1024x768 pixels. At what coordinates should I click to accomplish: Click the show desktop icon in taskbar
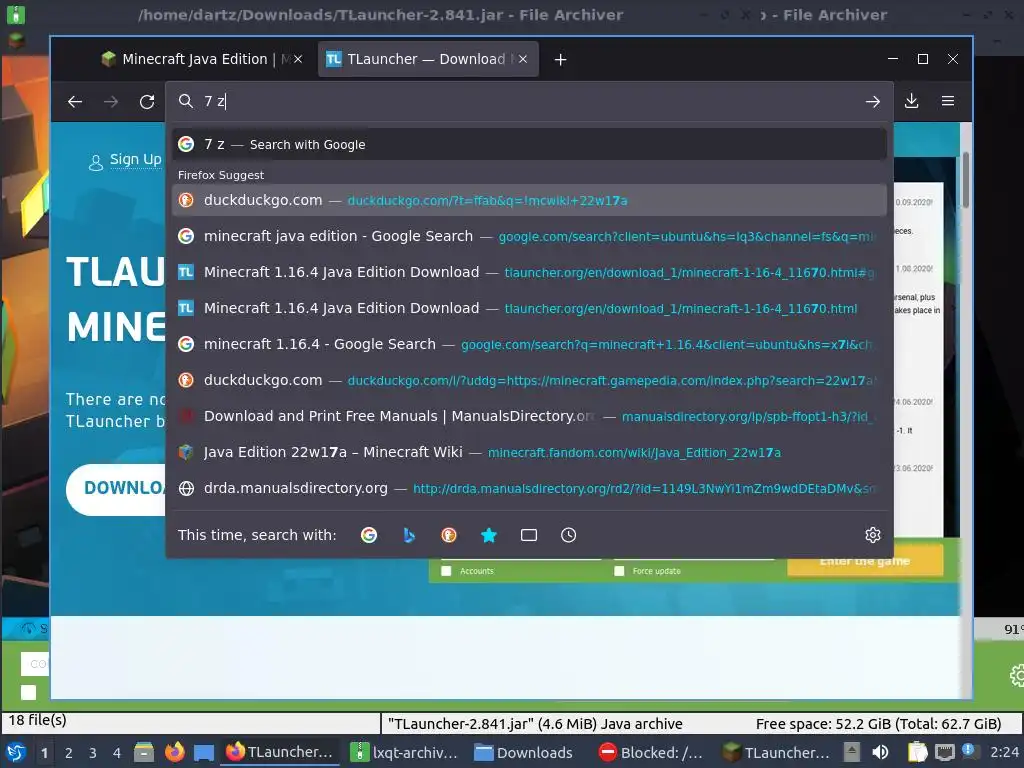point(204,752)
